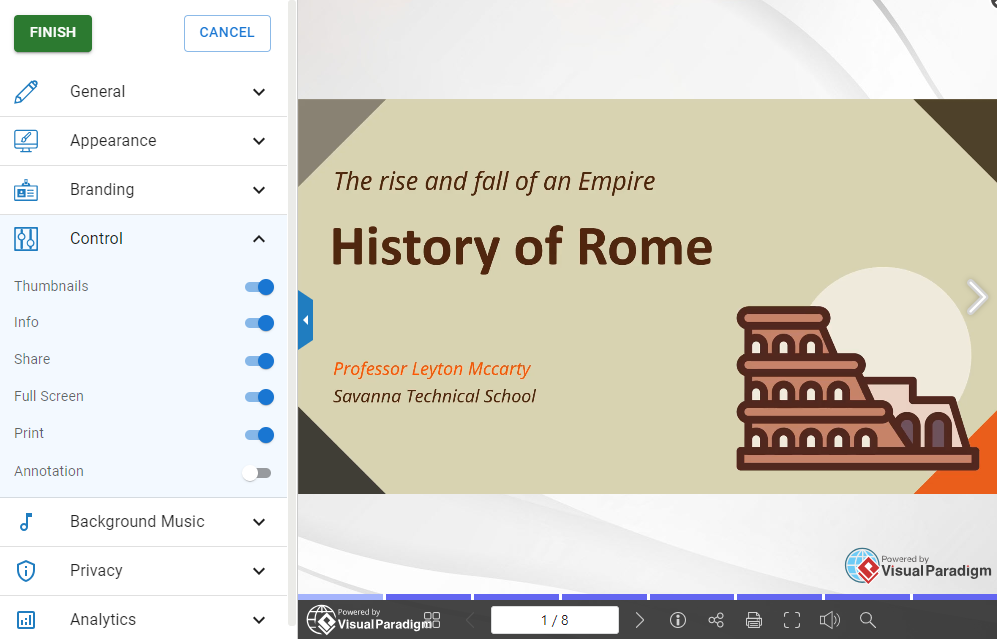Screen dimensions: 997x639
Task: Collapse the side panel with blue arrow handle
Action: click(x=305, y=320)
